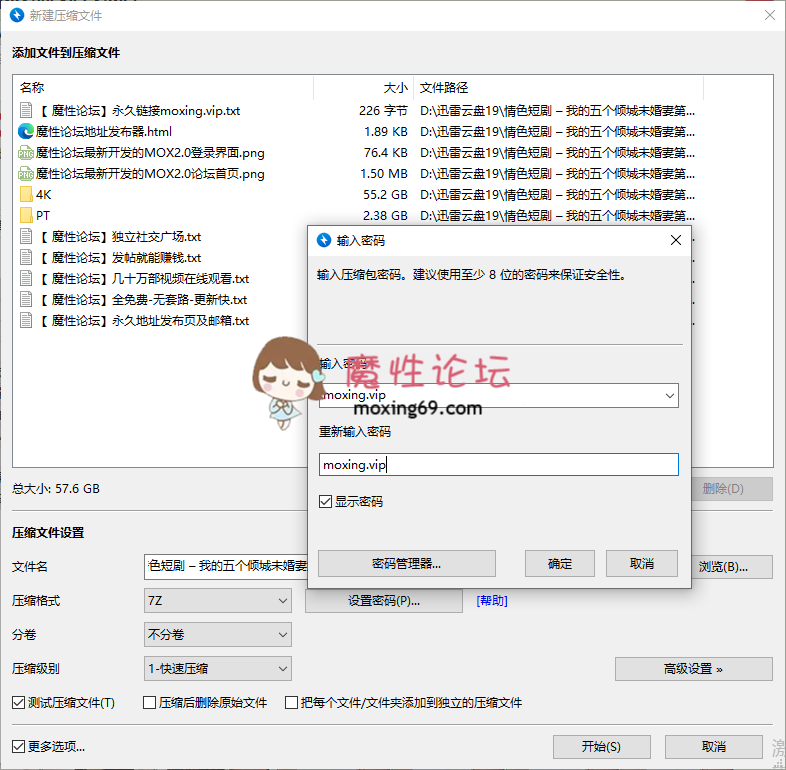Toggle the 更多选项... checkbox
The width and height of the screenshot is (786, 770).
click(19, 746)
